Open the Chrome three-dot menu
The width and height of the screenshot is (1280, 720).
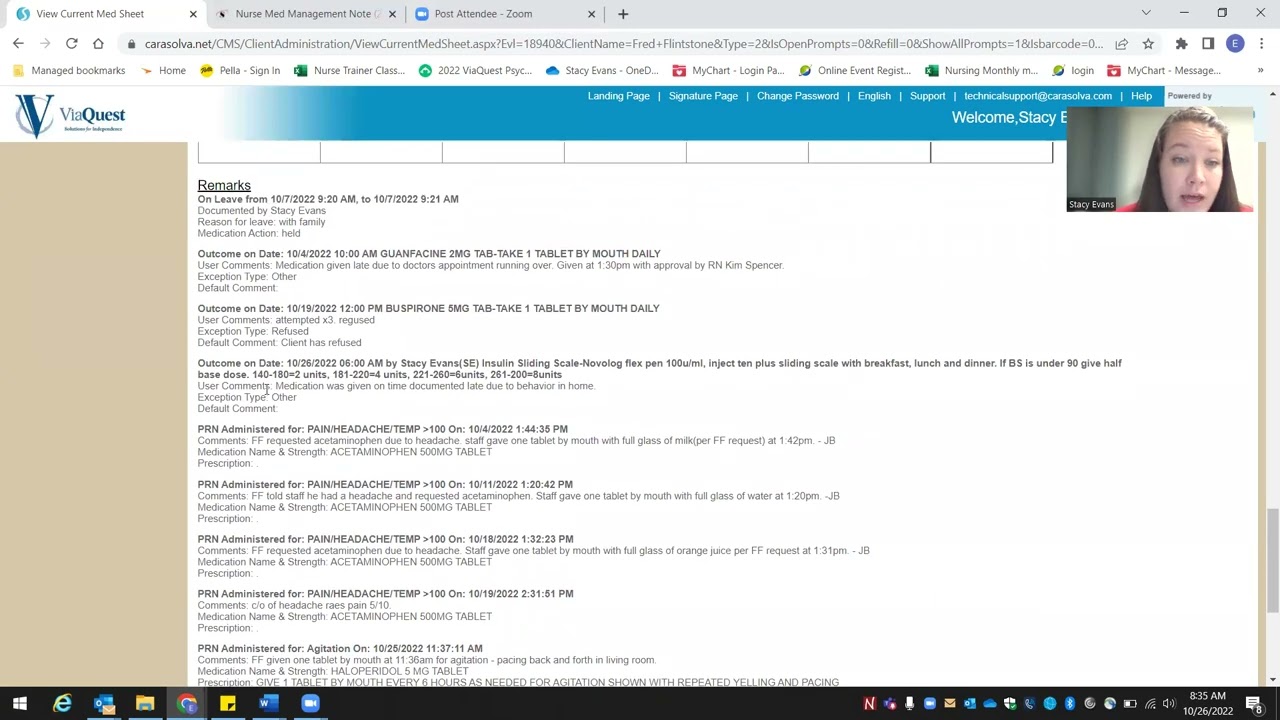(1262, 44)
